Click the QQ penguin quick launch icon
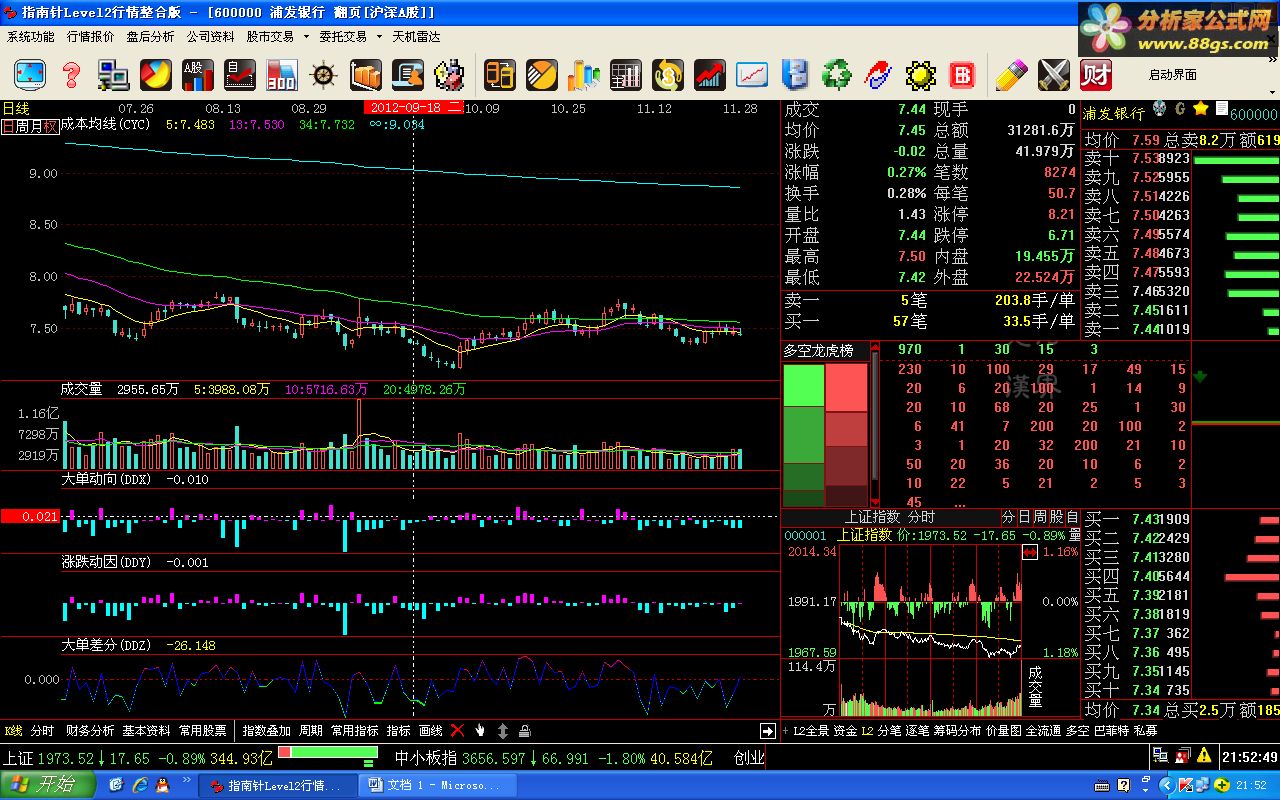The width and height of the screenshot is (1280, 800). tap(162, 784)
